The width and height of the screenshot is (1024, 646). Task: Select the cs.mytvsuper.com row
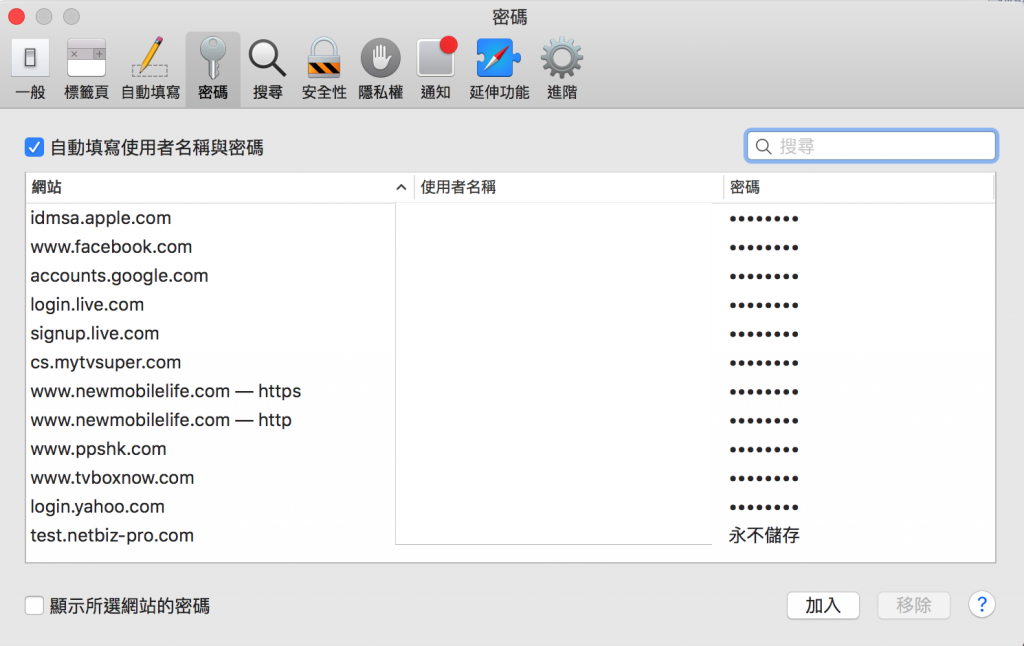pos(510,362)
